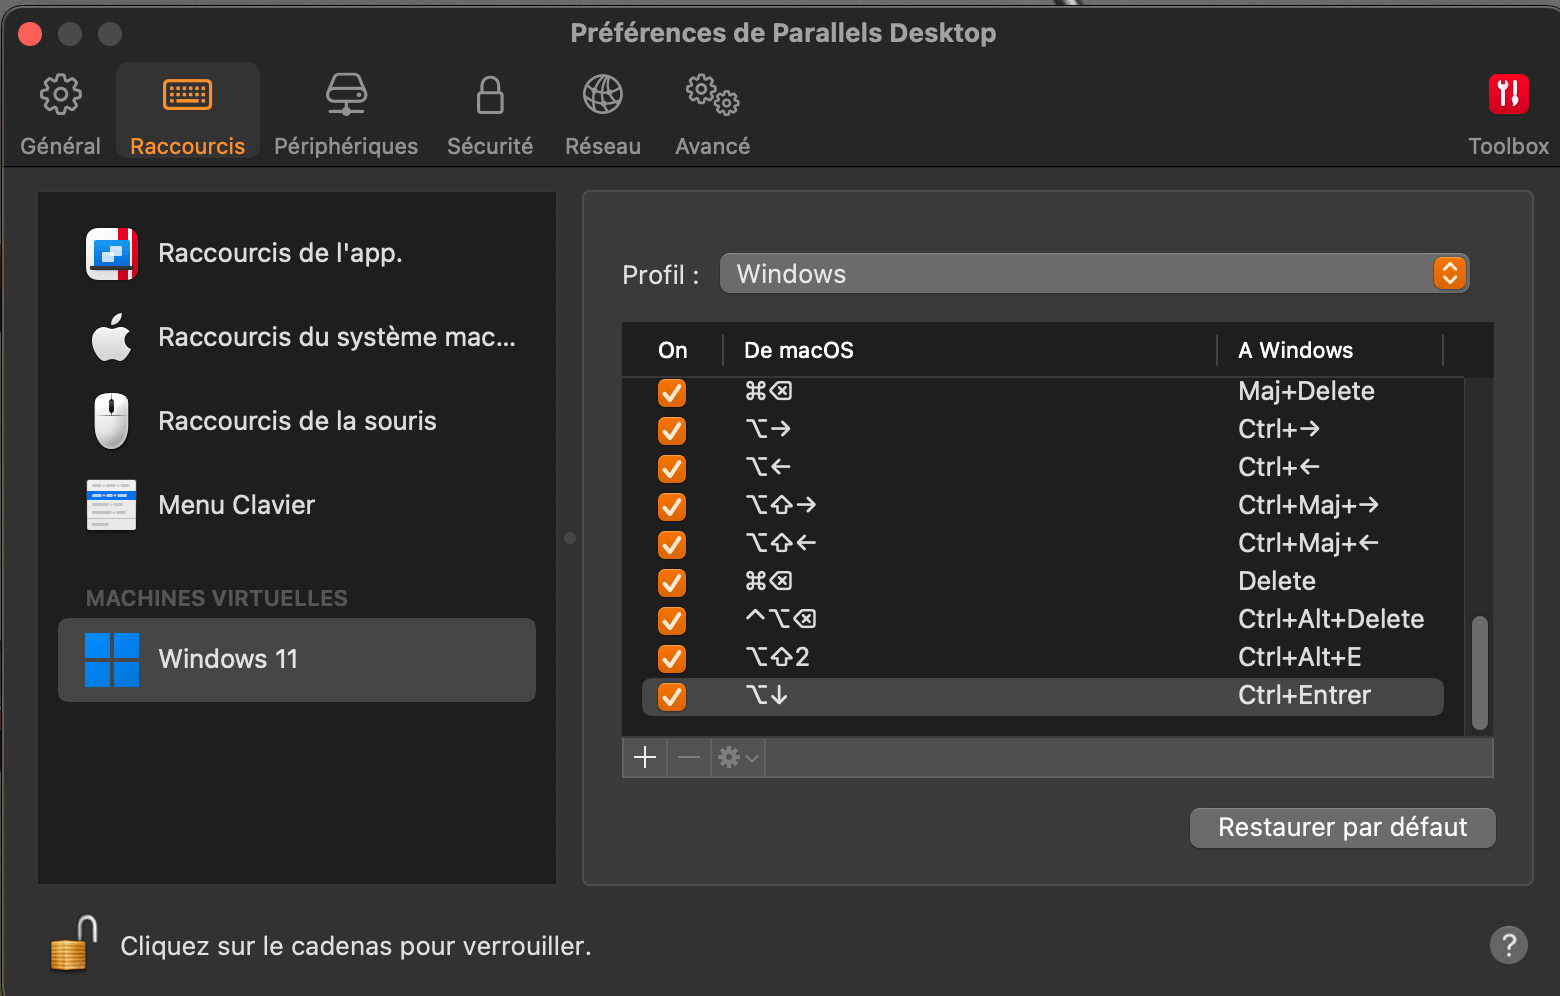Choose Raccourcis du système macOS item
Screen dimensions: 1560x996
296,337
